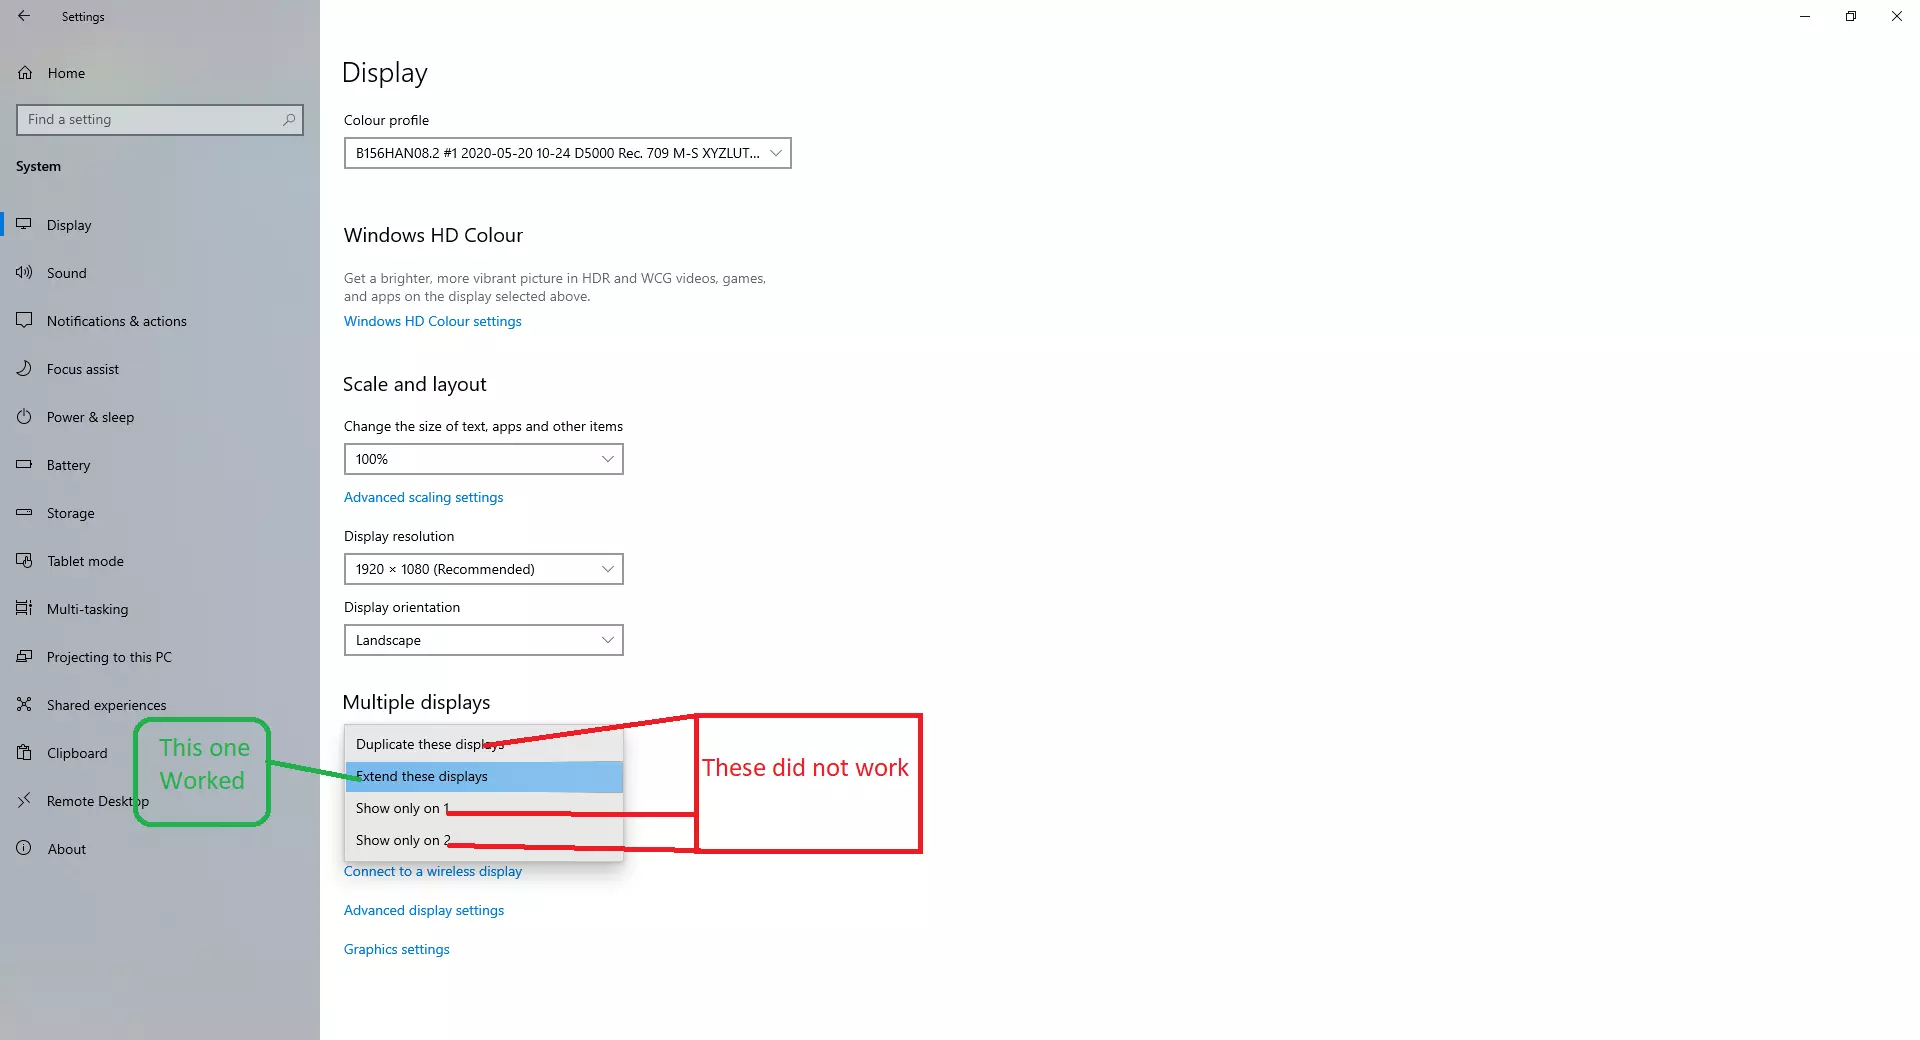Go to Home in Settings sidebar
1920x1040 pixels.
pos(66,73)
